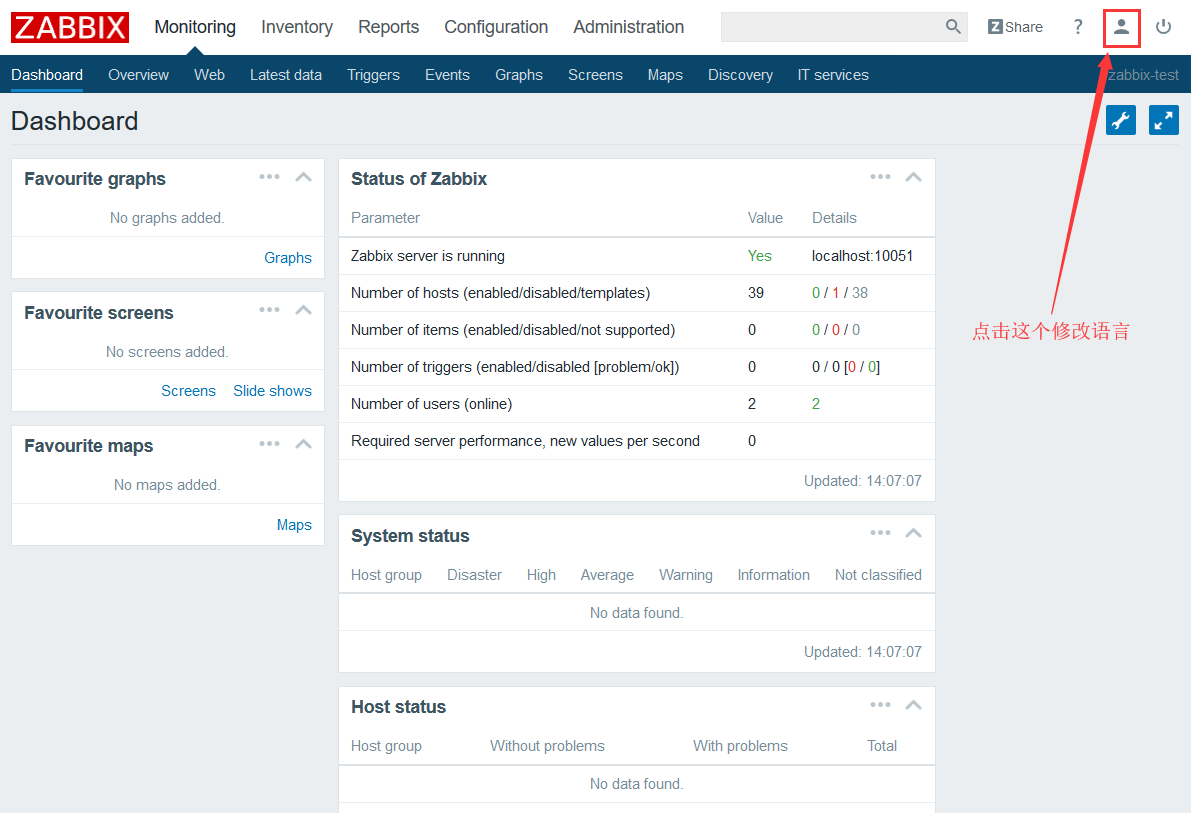This screenshot has height=813, width=1192.
Task: Open the user profile icon
Action: click(x=1121, y=27)
